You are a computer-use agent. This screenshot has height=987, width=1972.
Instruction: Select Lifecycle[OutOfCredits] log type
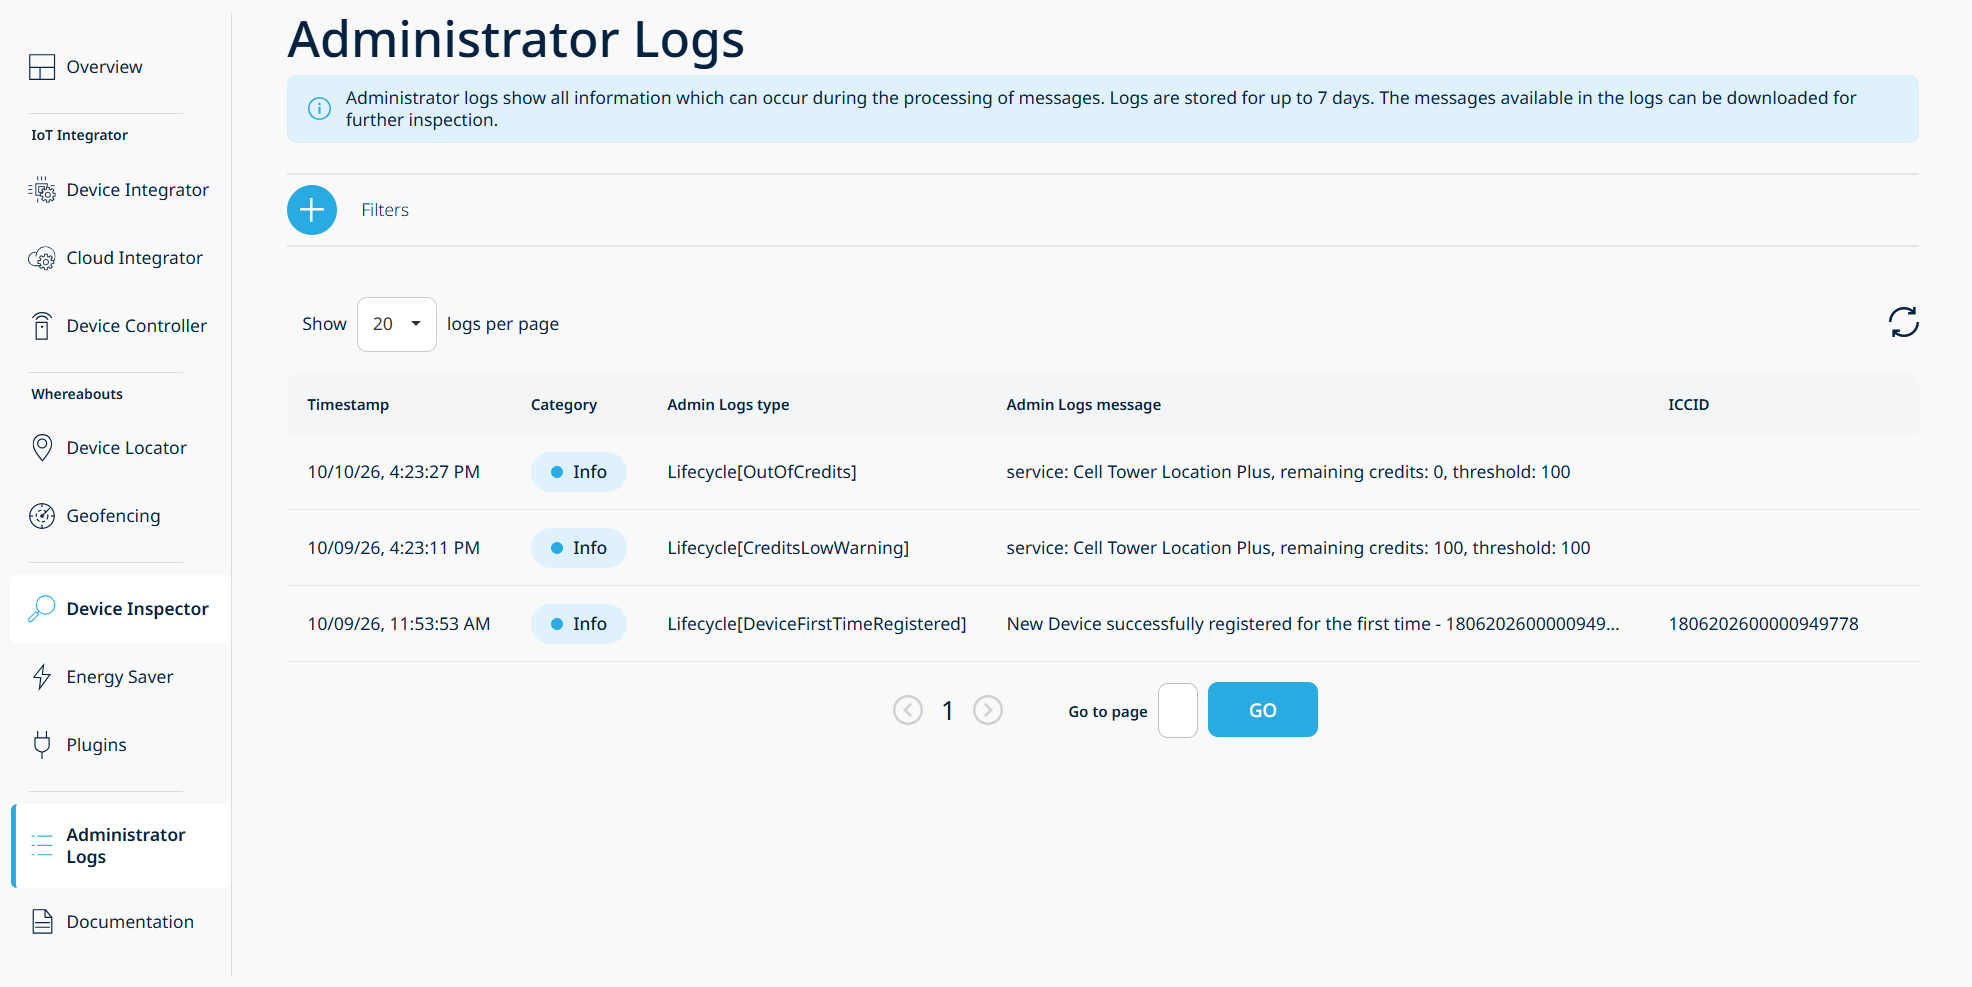coord(762,472)
